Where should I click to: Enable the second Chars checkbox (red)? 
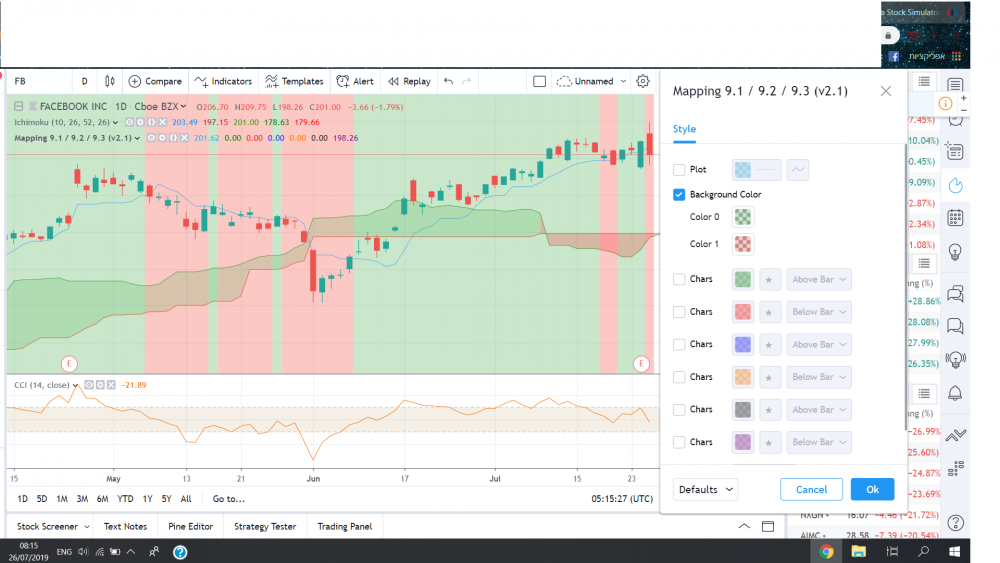coord(679,312)
